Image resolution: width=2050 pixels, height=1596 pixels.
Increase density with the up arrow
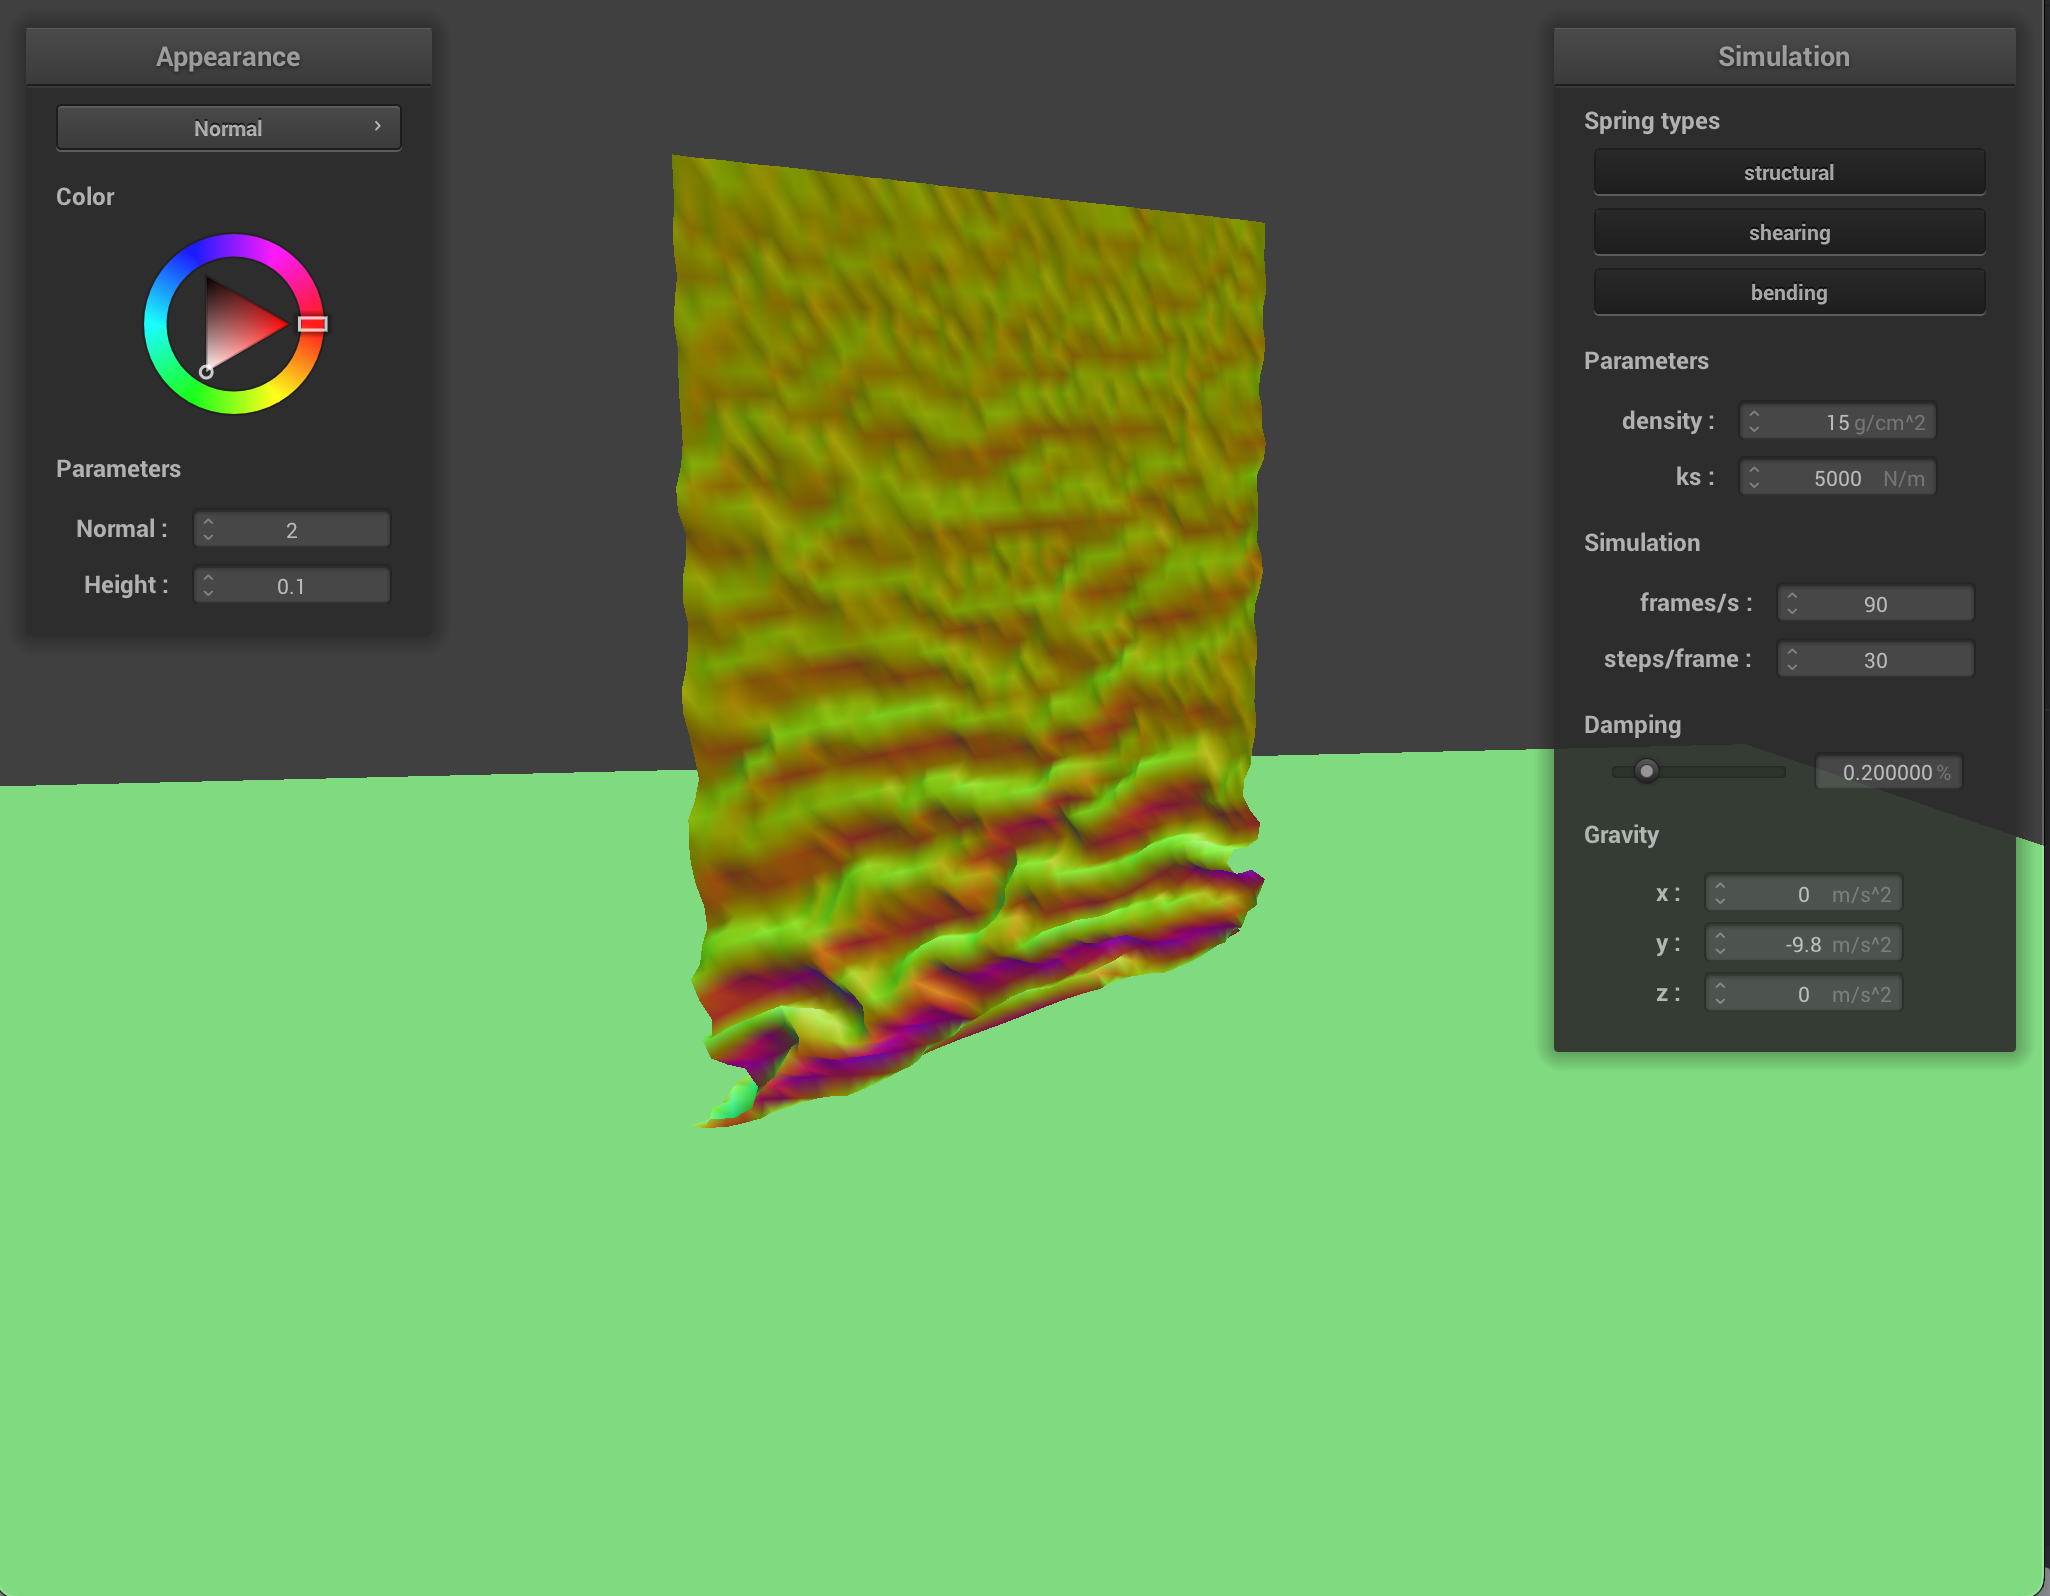coord(1754,413)
